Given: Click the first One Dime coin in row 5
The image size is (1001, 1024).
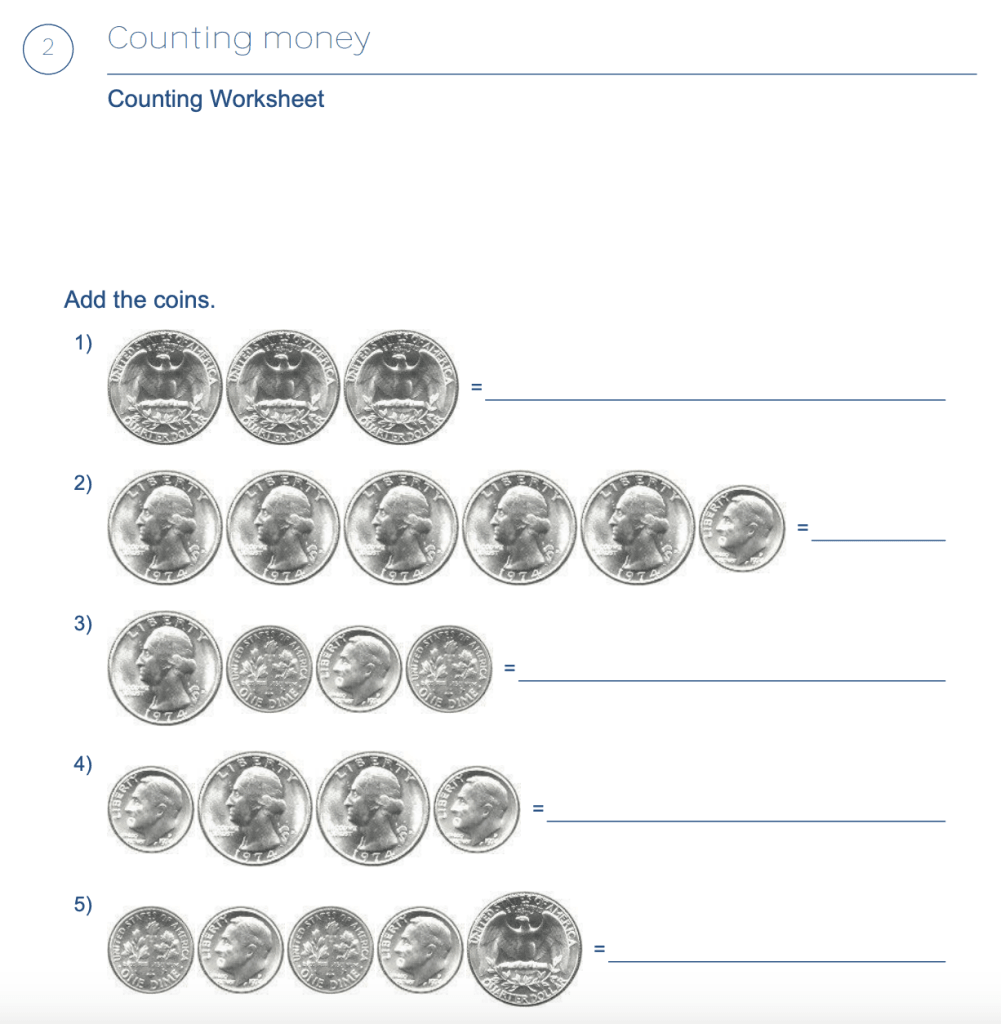Looking at the screenshot, I should 151,950.
